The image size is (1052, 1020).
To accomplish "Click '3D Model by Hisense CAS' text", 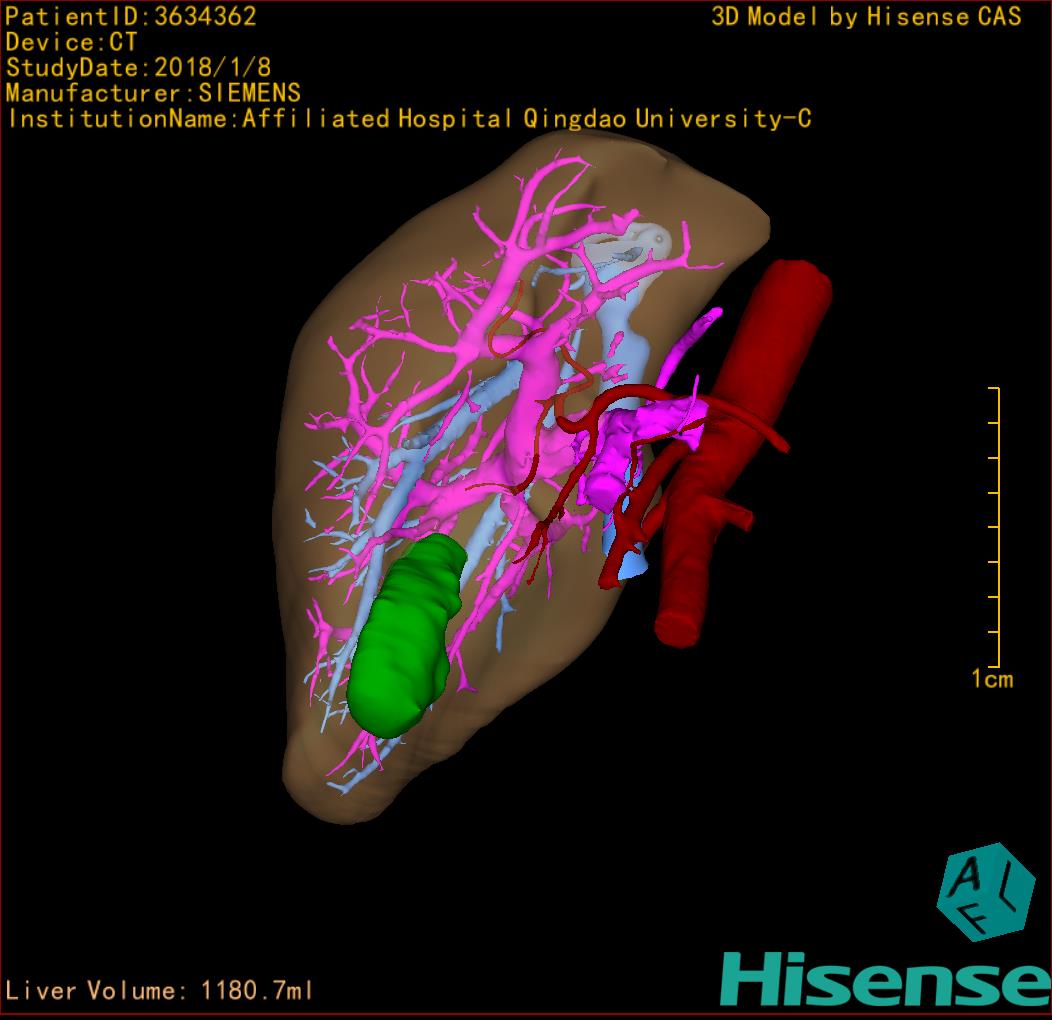I will 866,17.
